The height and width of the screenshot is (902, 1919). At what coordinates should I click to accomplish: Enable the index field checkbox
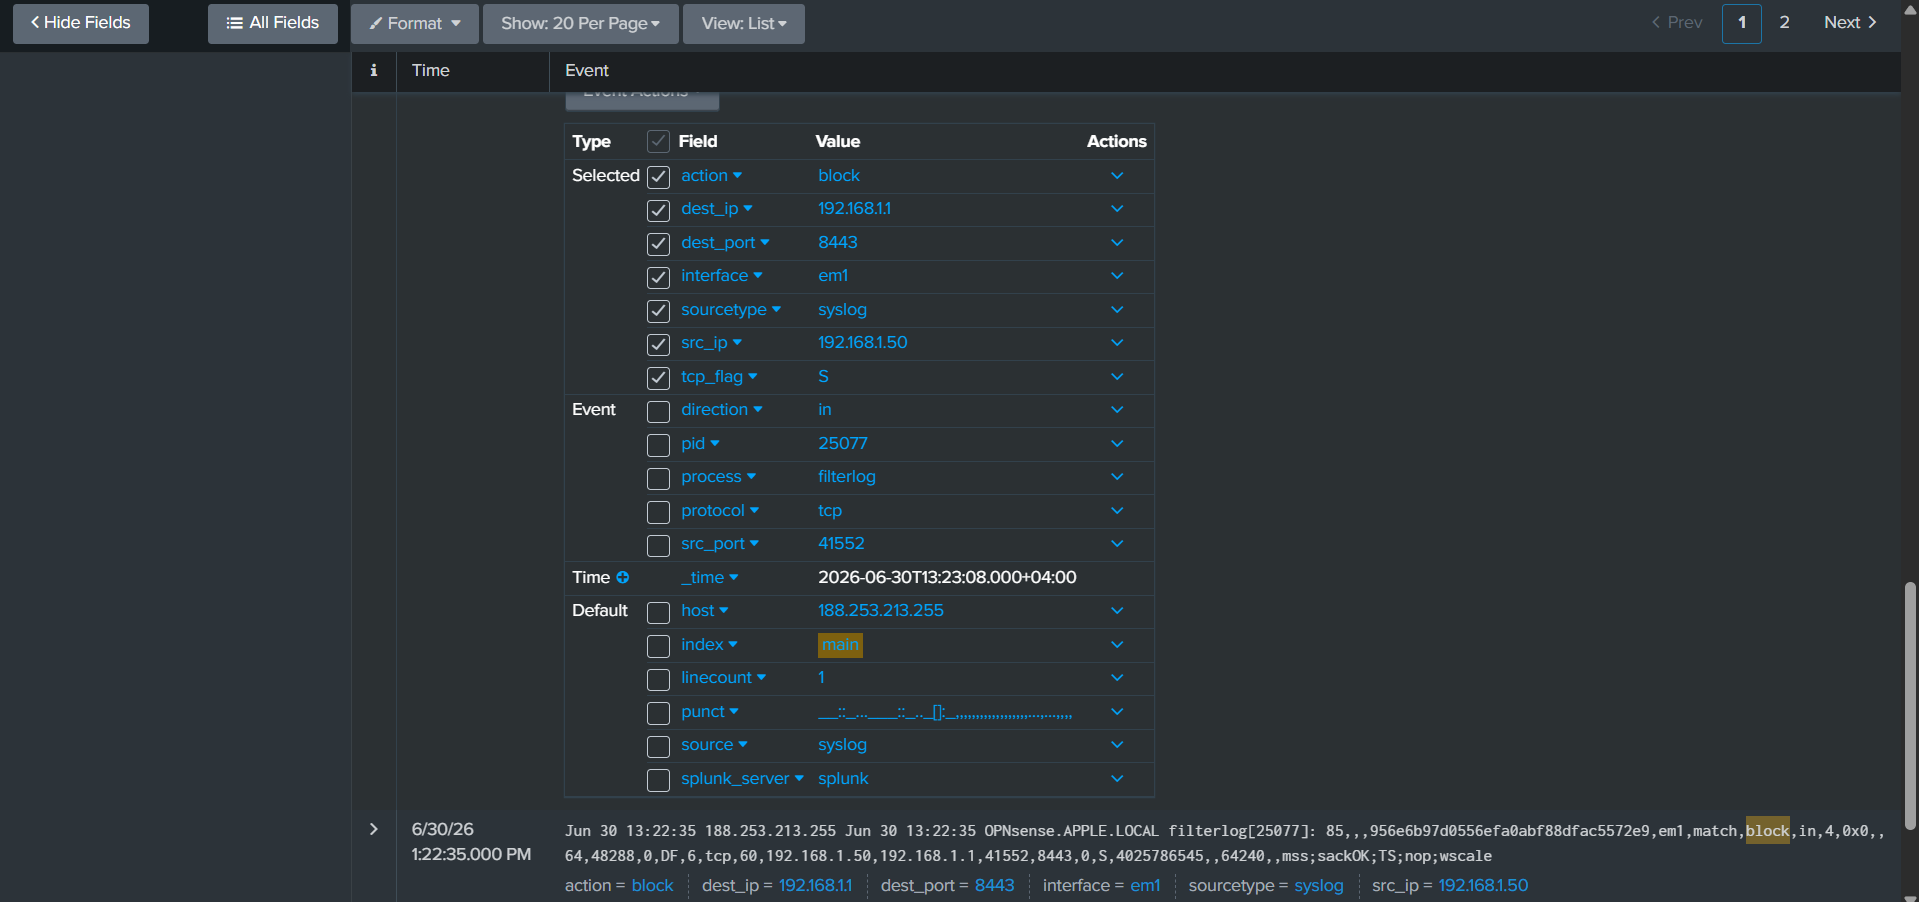click(658, 646)
